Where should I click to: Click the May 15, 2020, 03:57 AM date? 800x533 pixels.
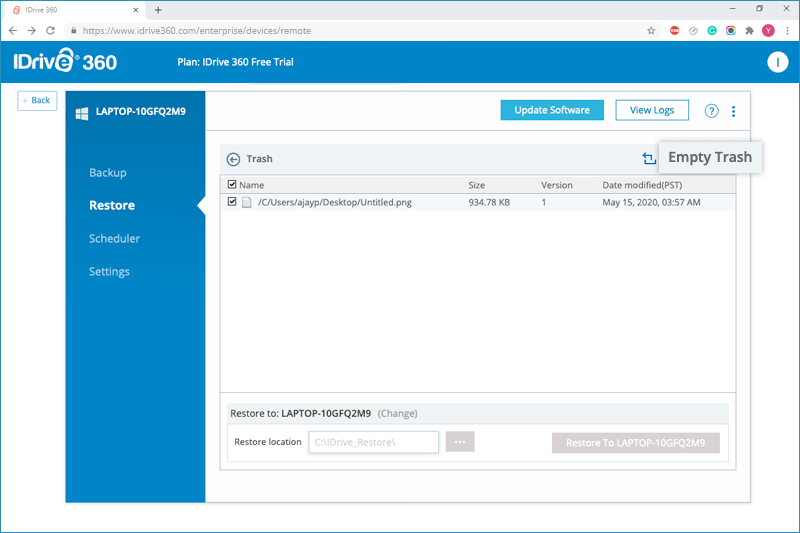651,202
